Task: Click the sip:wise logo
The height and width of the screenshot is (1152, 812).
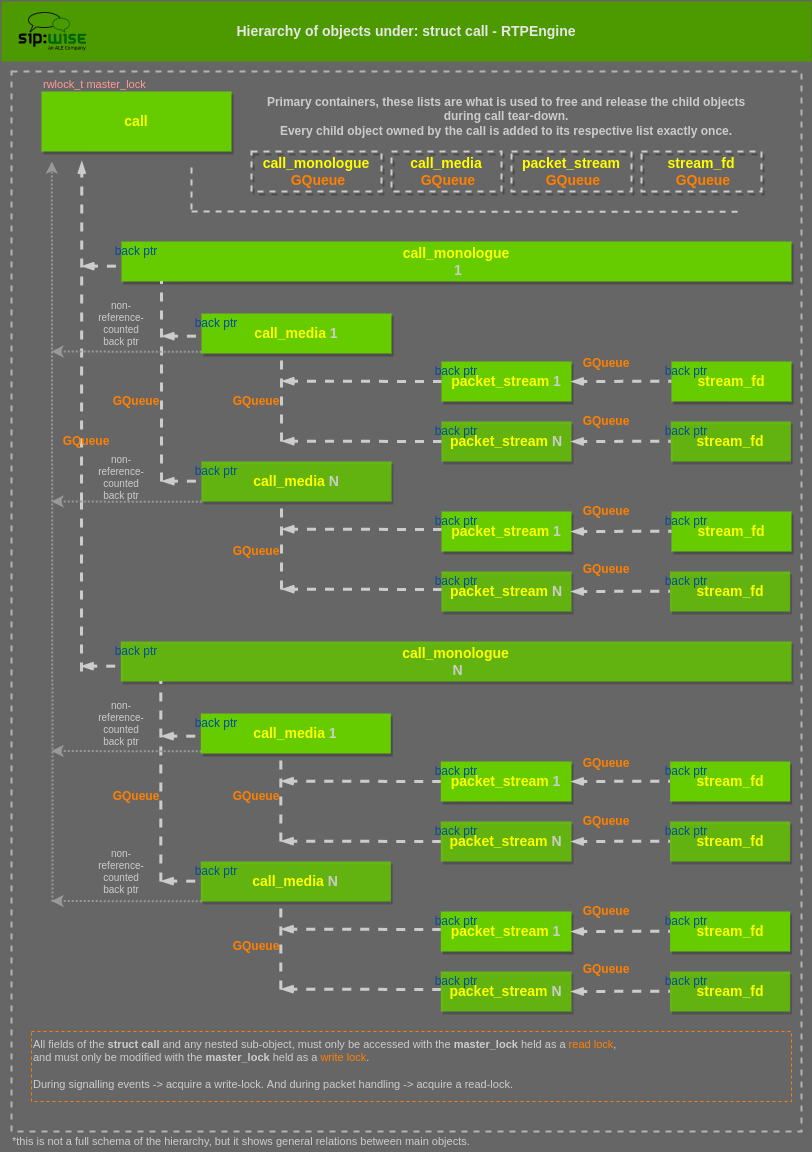Action: pos(52,31)
